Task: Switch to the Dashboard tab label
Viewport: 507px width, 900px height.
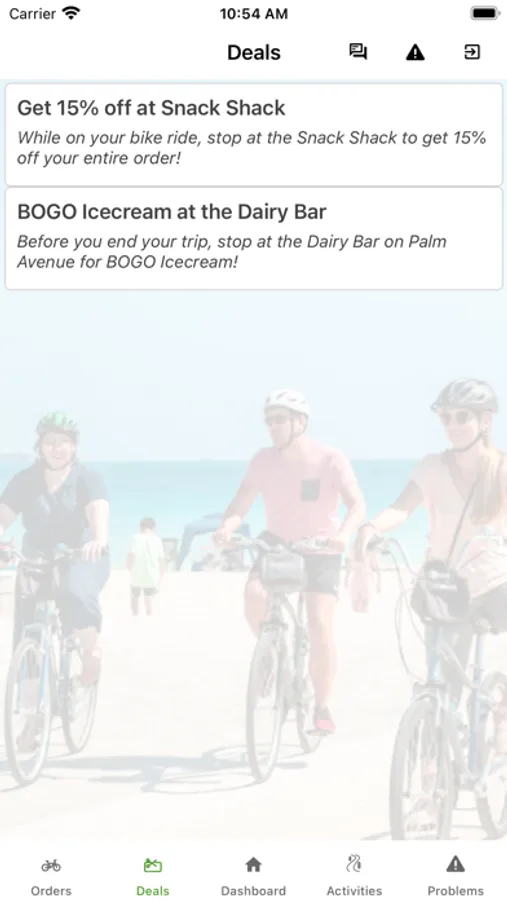Action: [x=253, y=891]
